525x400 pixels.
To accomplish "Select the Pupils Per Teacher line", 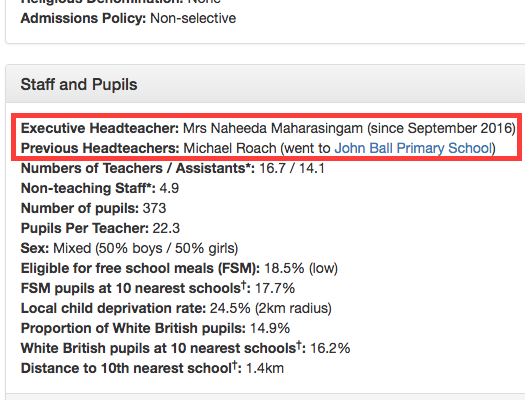I will [100, 229].
